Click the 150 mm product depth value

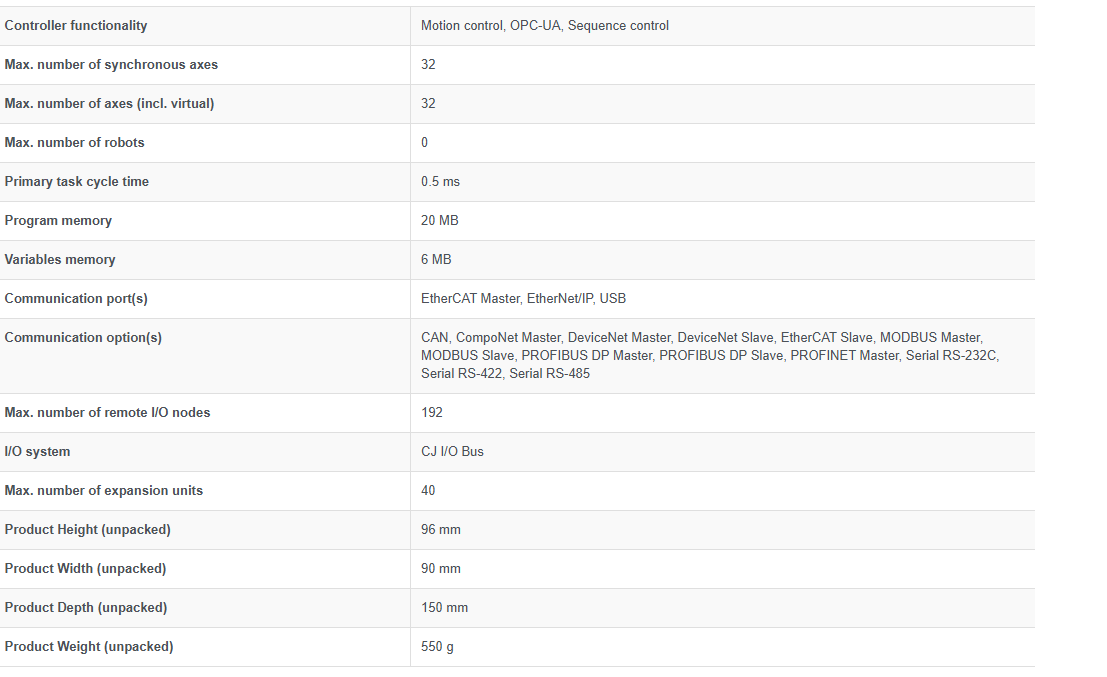(x=444, y=608)
